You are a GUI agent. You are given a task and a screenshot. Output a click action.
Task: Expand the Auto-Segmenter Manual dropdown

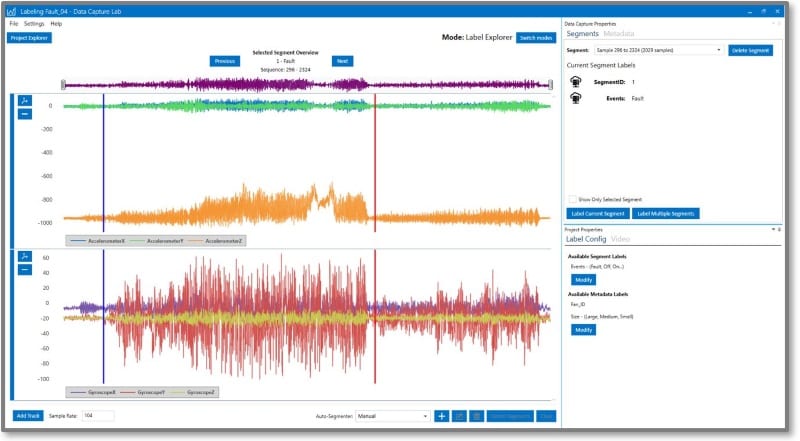point(425,415)
